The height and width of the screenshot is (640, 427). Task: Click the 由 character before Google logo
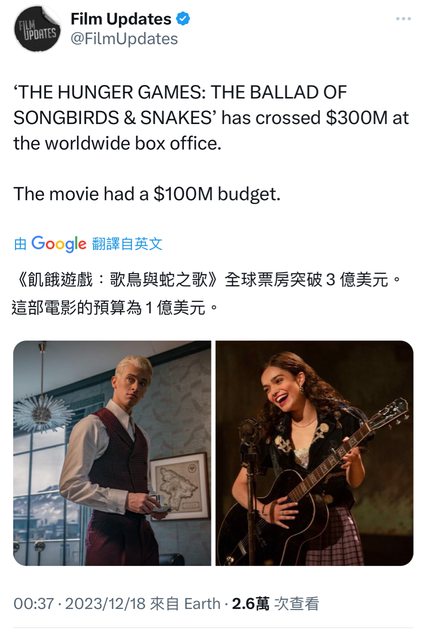[x=20, y=244]
